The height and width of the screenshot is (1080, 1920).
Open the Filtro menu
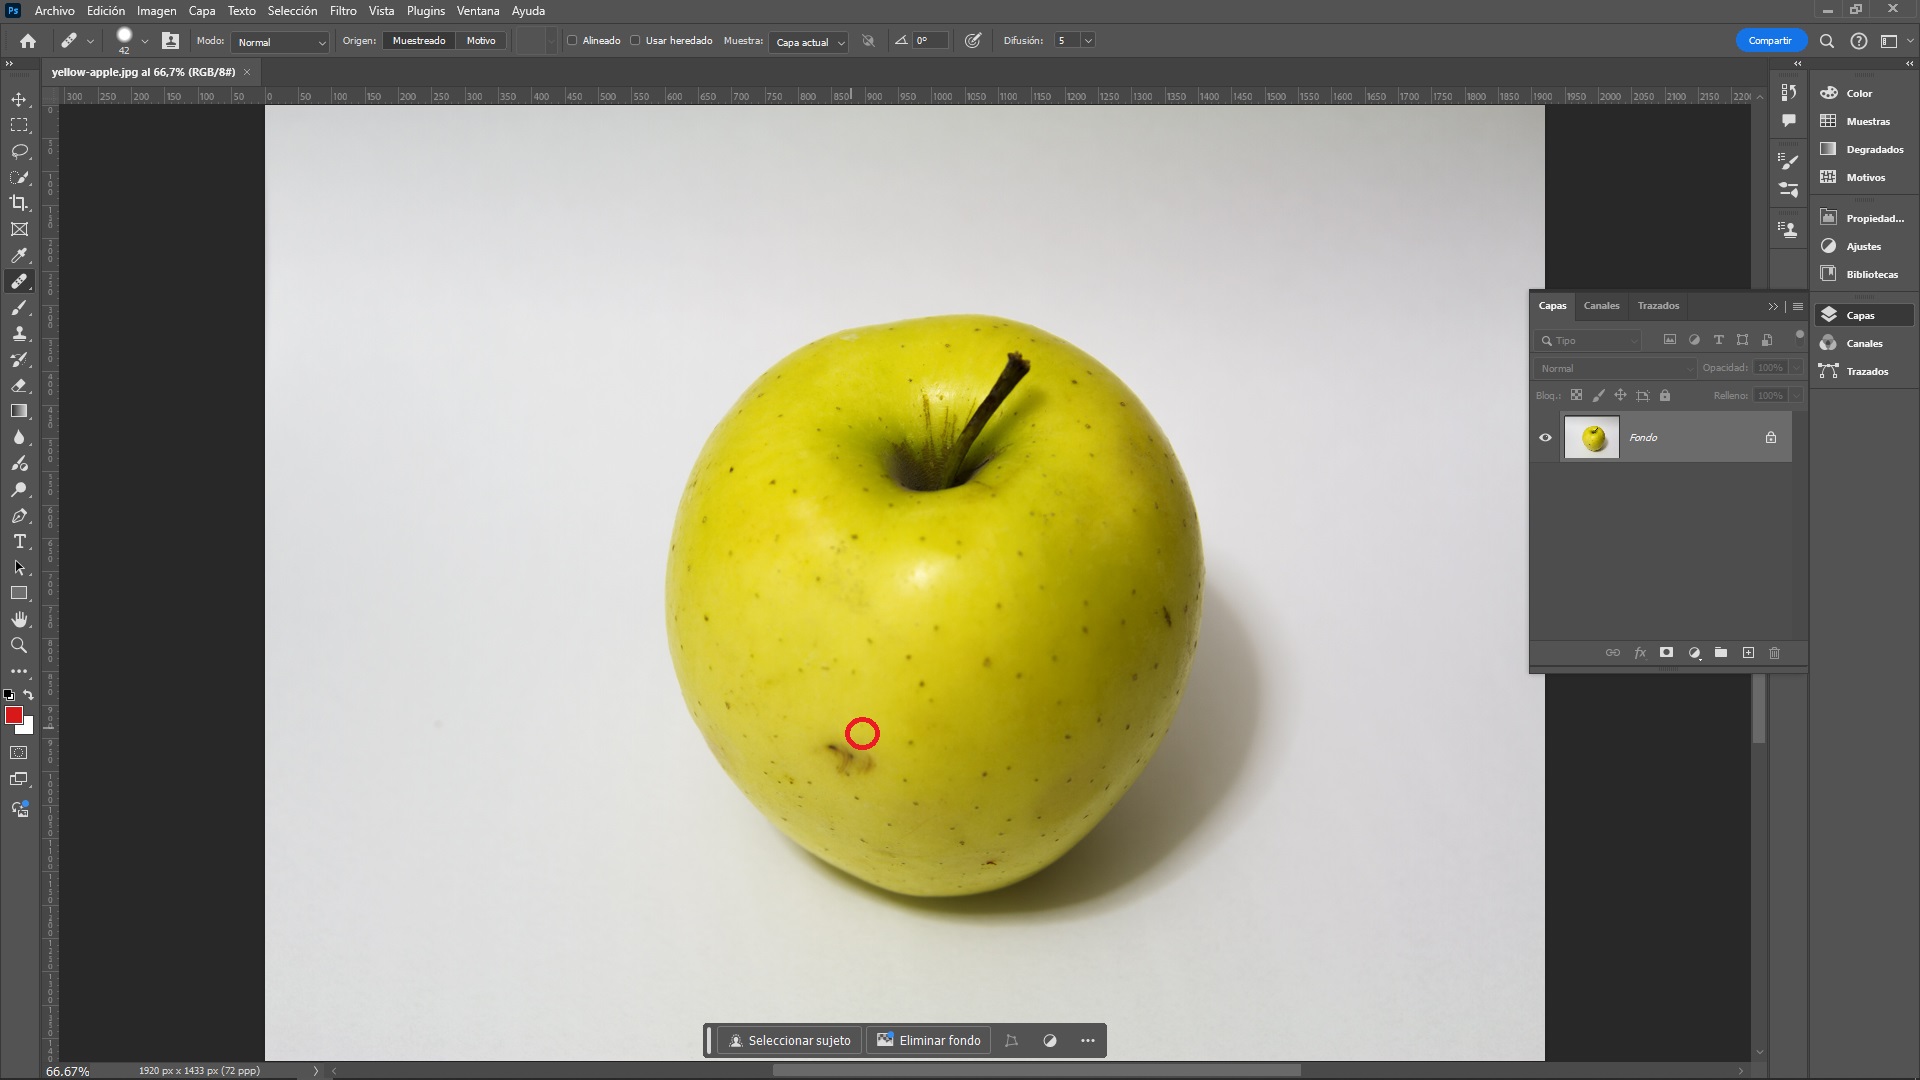point(343,11)
